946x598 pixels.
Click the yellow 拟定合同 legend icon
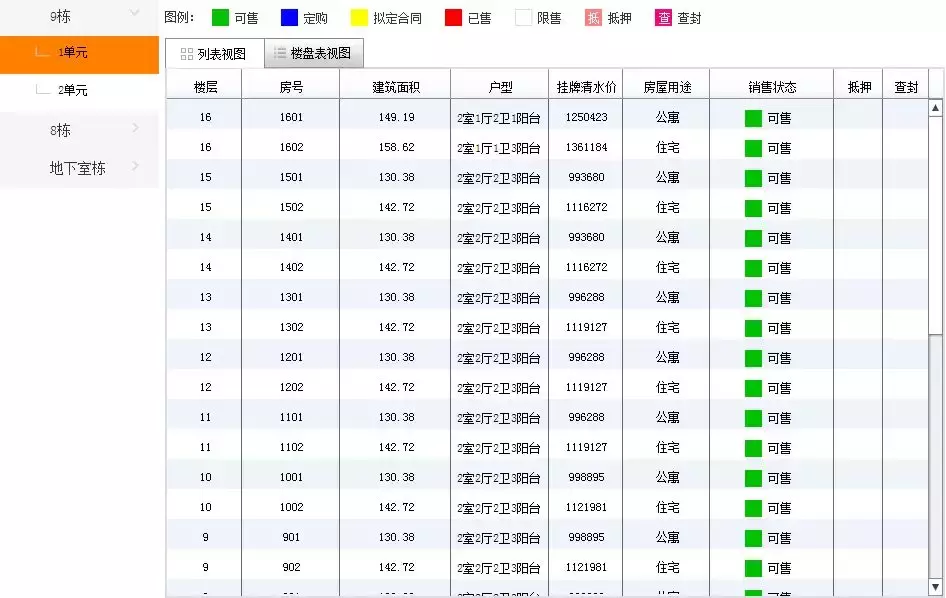tap(359, 17)
